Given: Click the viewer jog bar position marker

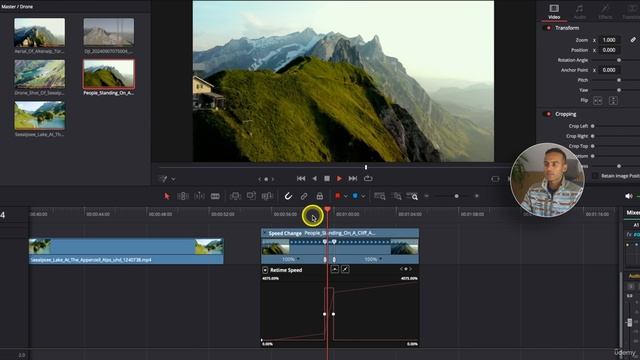Looking at the screenshot, I should click(366, 167).
